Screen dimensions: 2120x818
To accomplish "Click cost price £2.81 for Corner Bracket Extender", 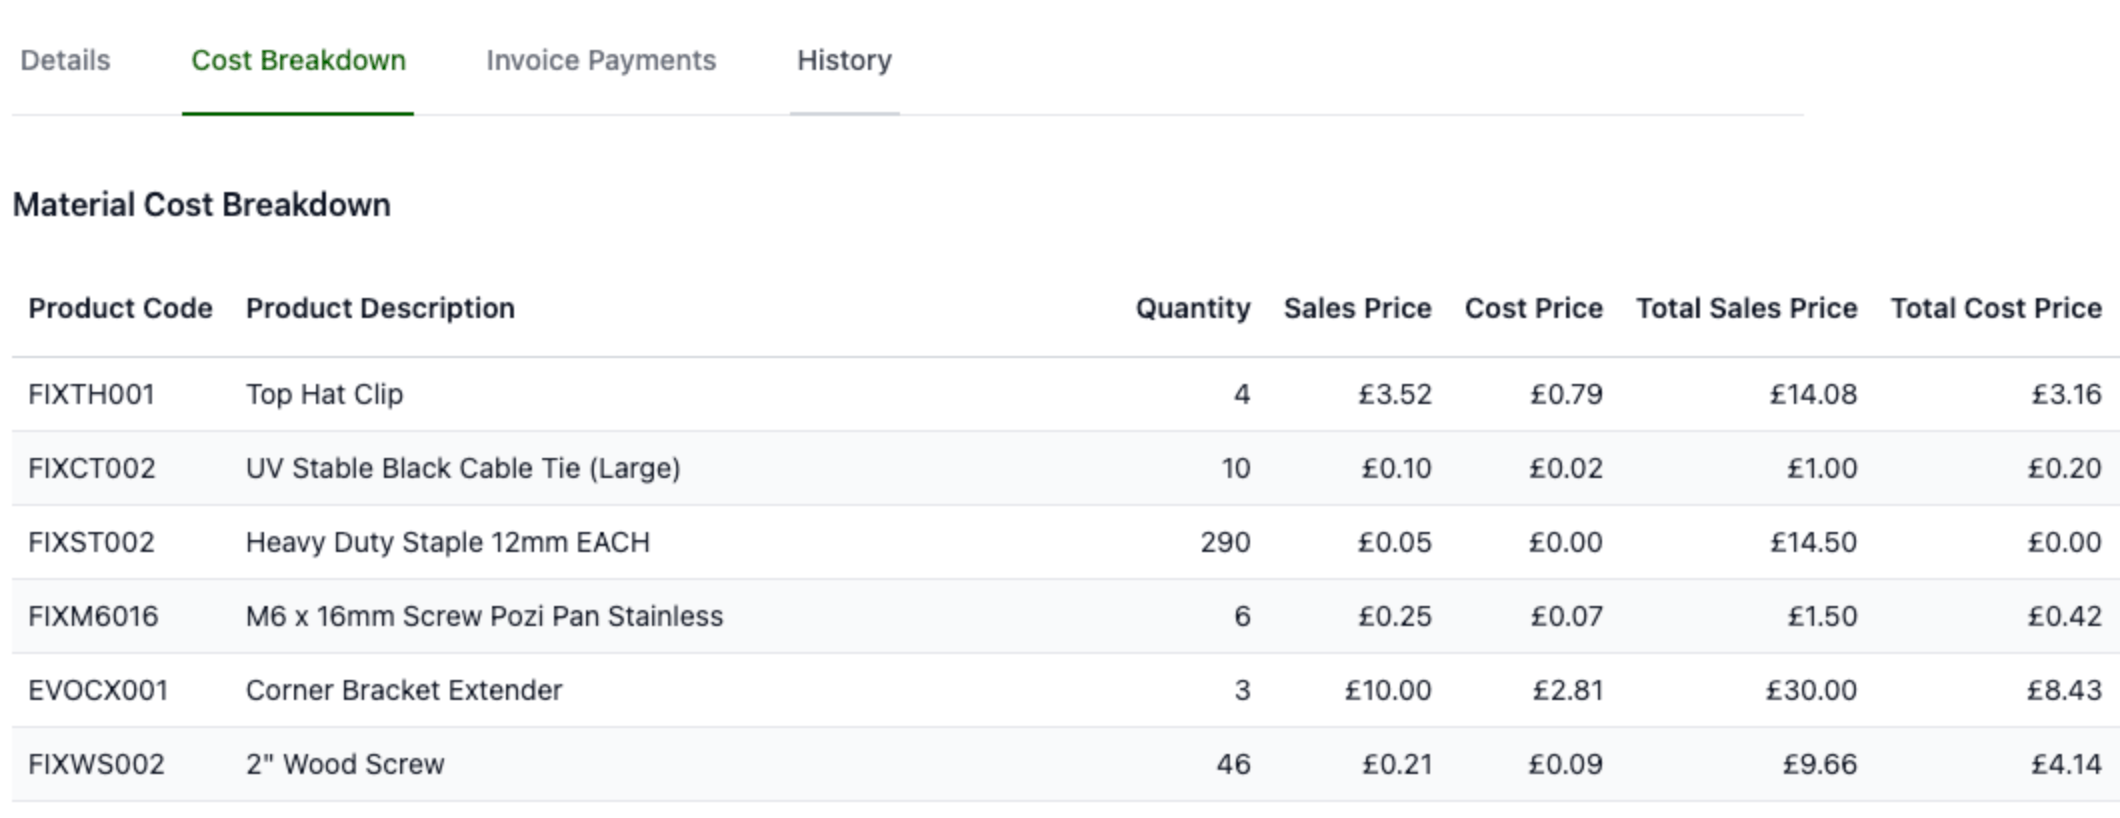I will pyautogui.click(x=1568, y=690).
